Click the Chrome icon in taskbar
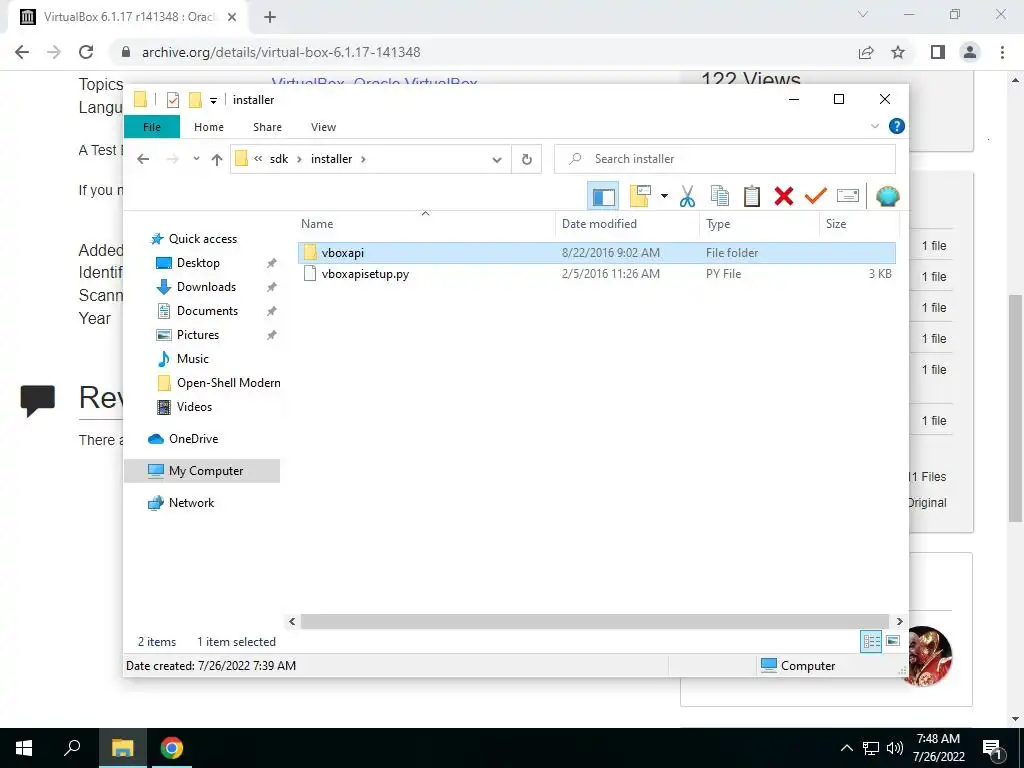 pos(172,748)
